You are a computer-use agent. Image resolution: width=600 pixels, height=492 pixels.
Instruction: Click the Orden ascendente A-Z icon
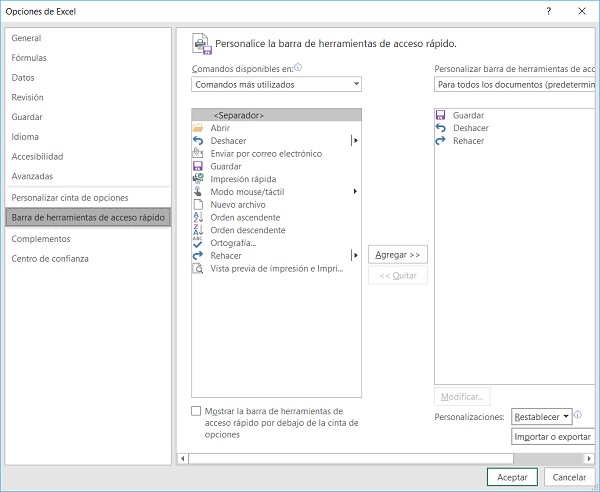pyautogui.click(x=198, y=217)
